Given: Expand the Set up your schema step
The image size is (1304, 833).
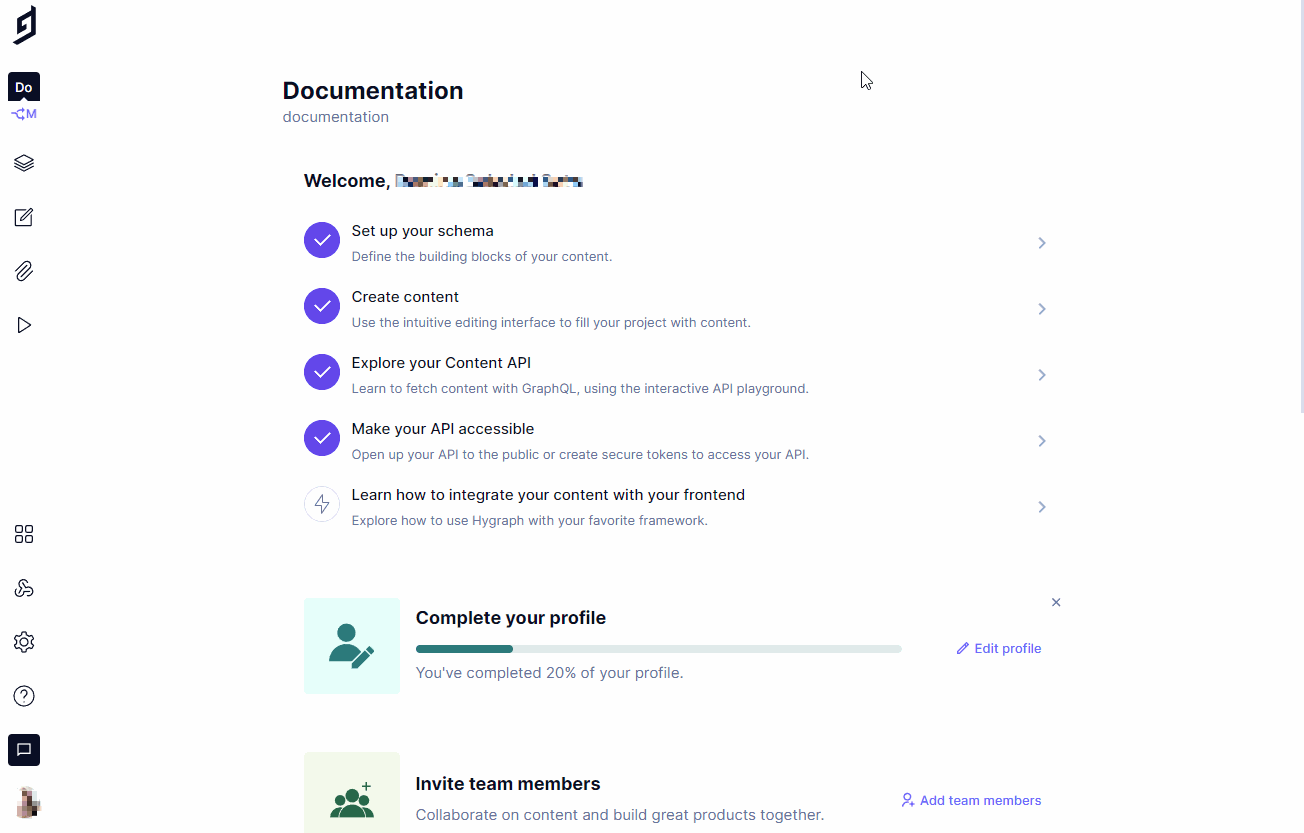Looking at the screenshot, I should (x=1041, y=243).
